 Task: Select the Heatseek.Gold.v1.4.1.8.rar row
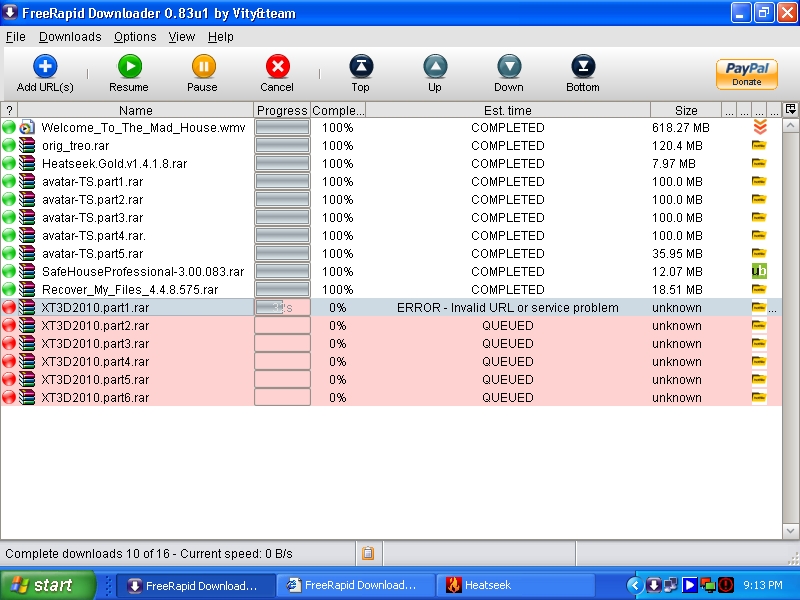point(114,164)
